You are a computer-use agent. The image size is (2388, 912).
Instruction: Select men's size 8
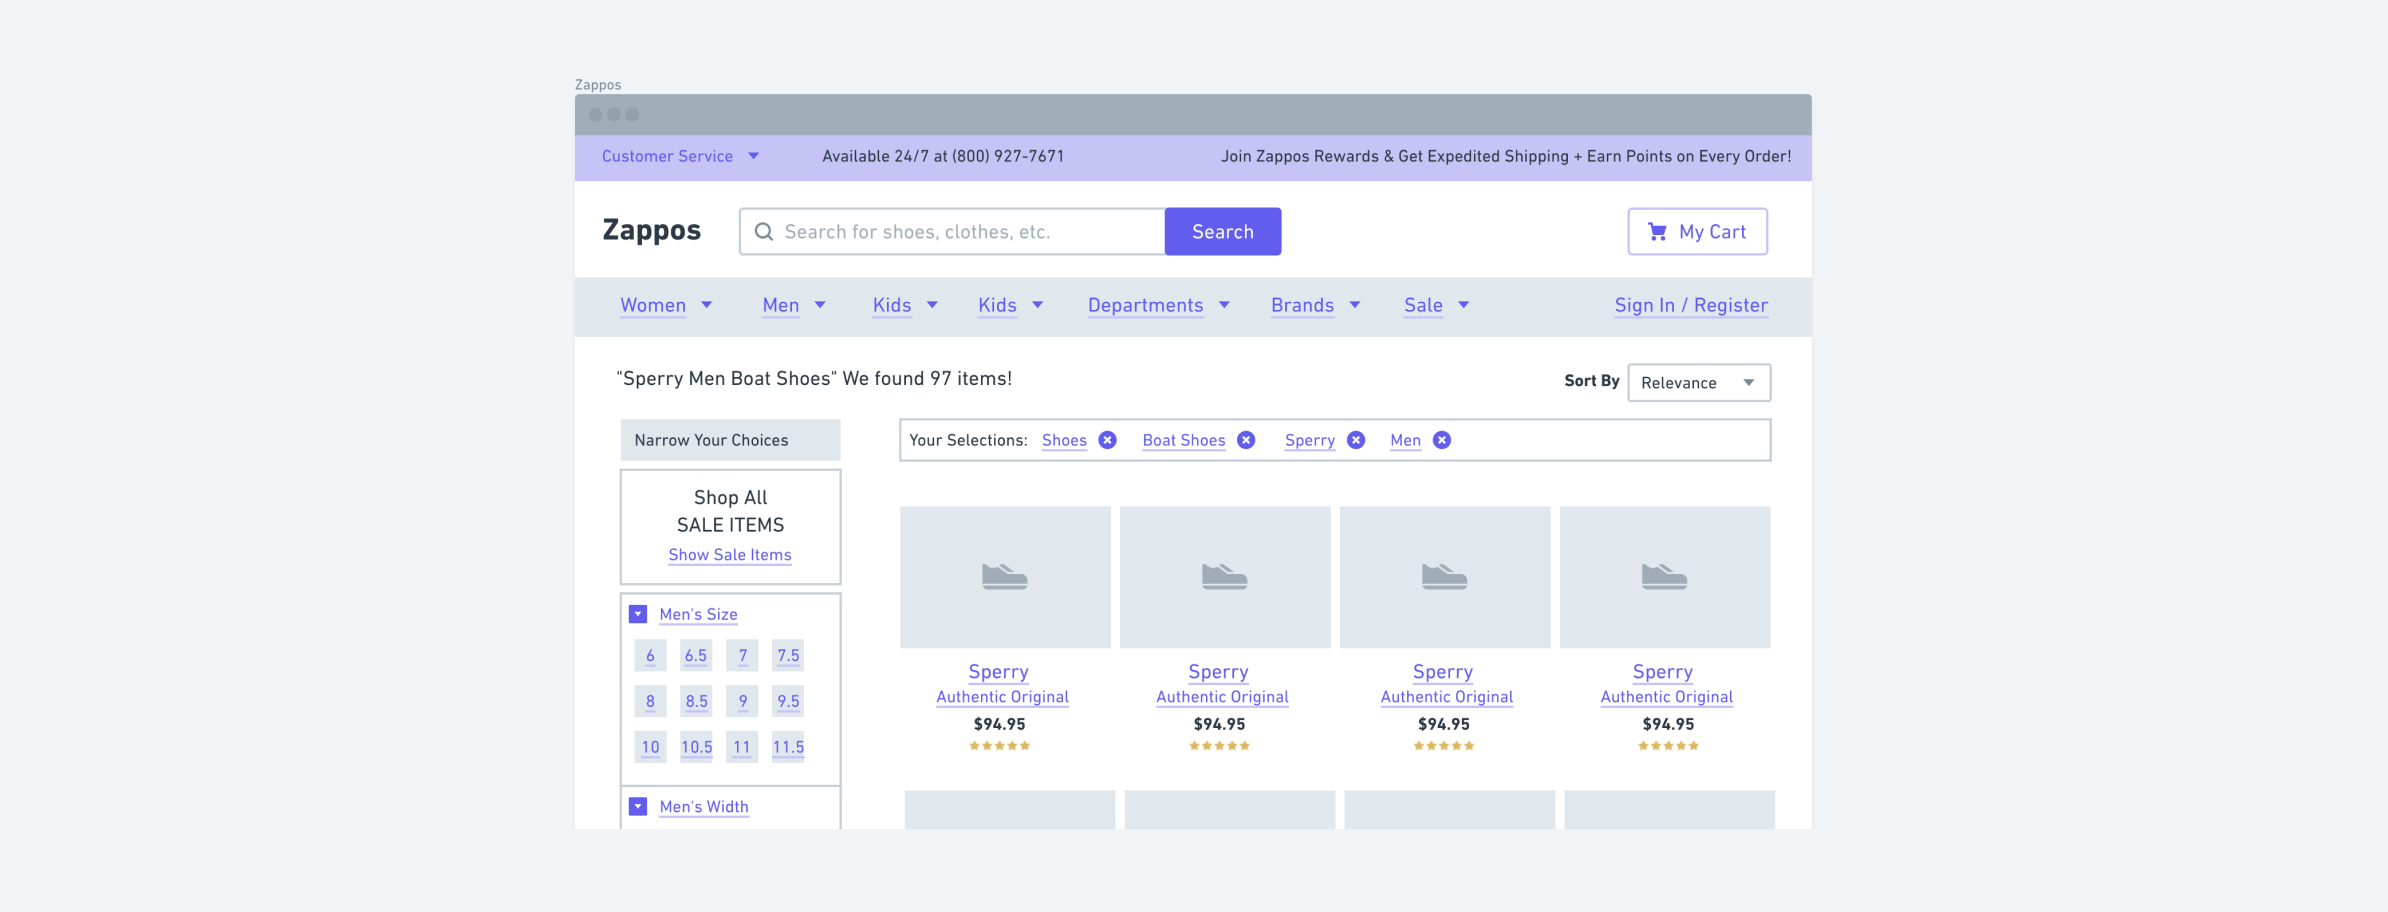tap(650, 701)
